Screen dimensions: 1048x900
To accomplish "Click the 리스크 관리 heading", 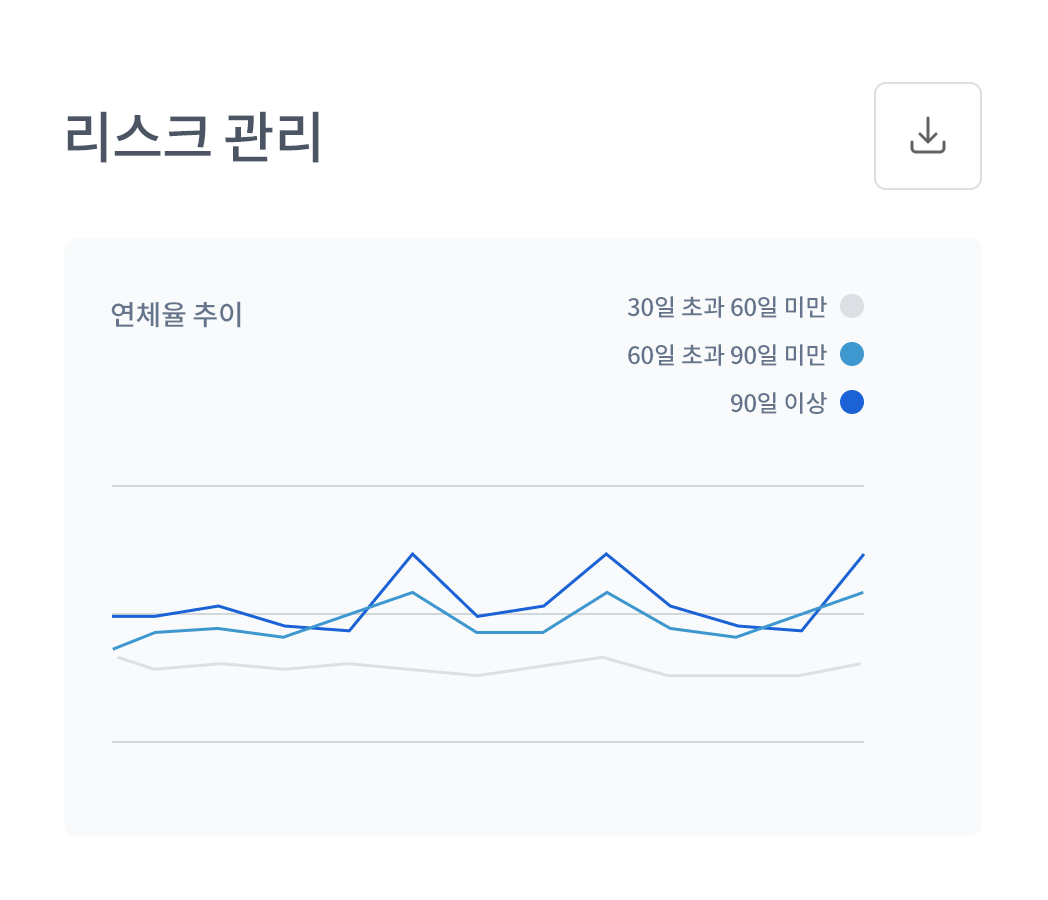I will tap(193, 138).
